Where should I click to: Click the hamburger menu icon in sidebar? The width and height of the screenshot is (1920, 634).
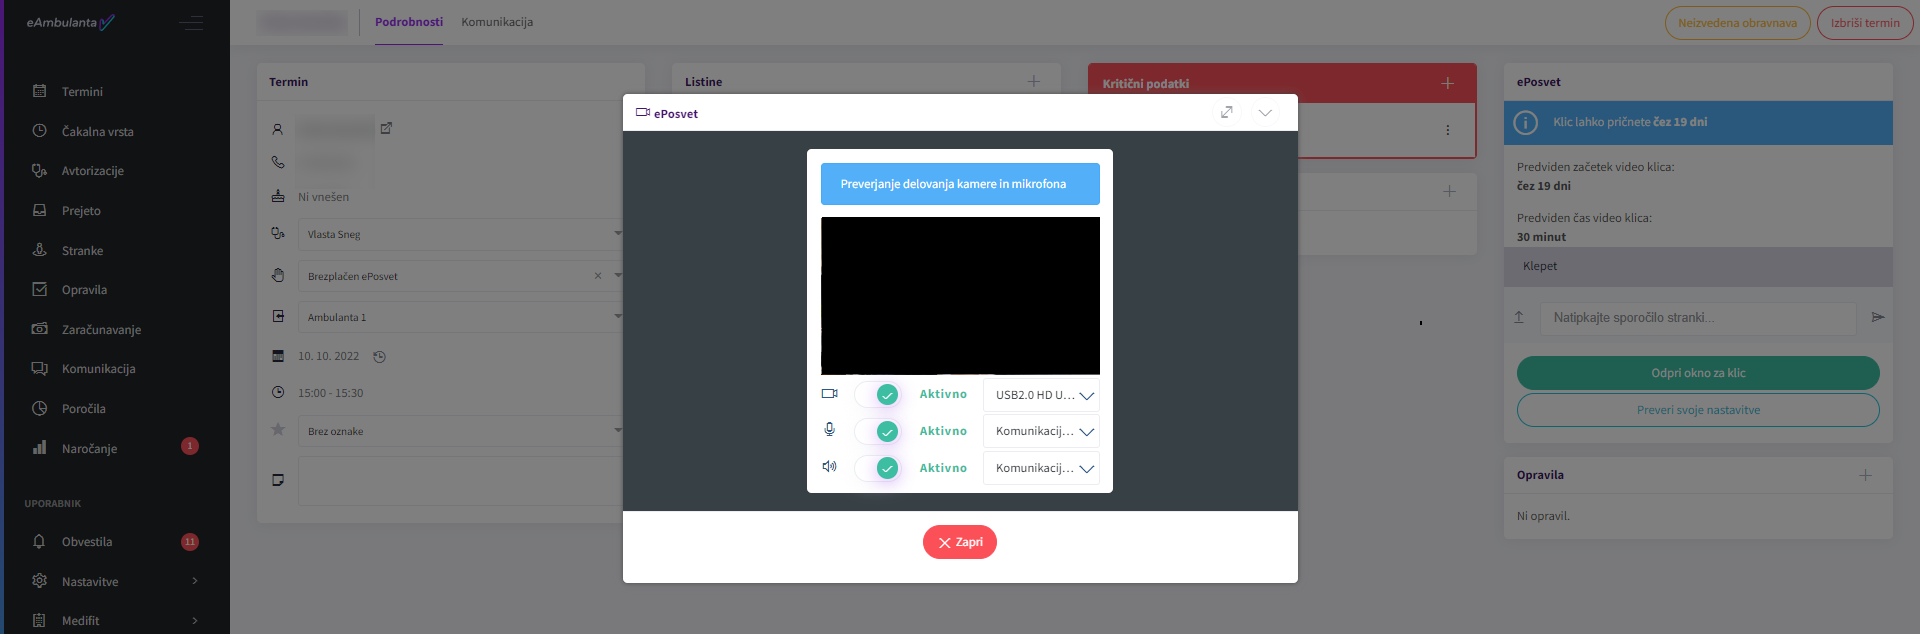pos(191,23)
